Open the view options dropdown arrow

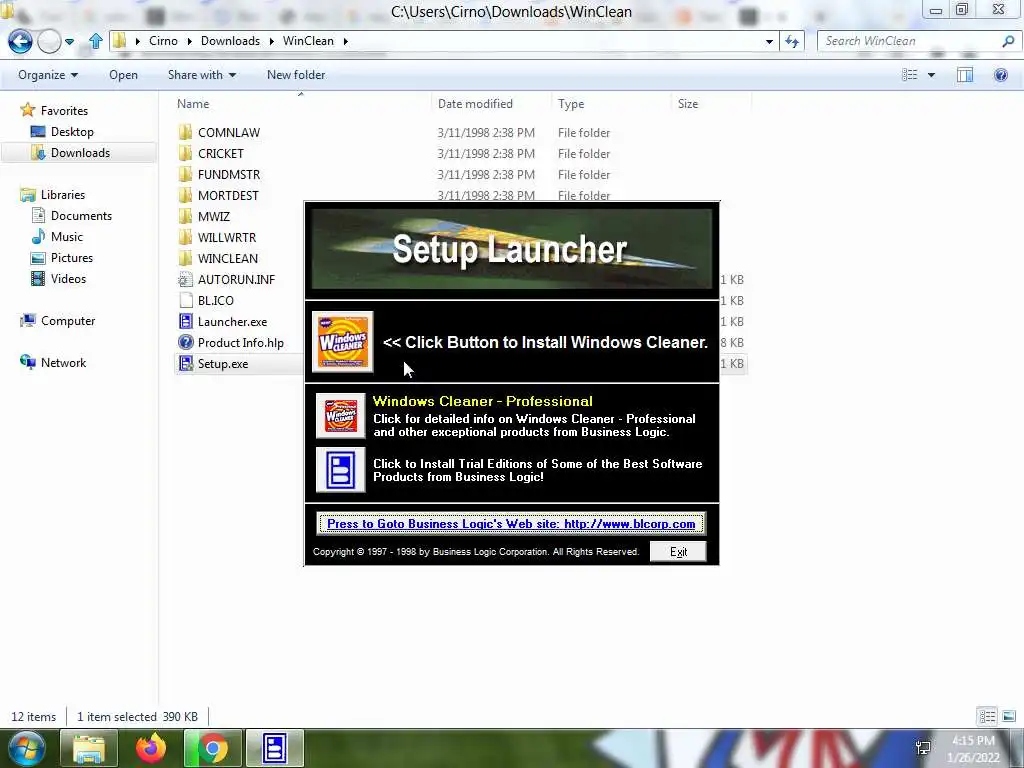point(931,75)
